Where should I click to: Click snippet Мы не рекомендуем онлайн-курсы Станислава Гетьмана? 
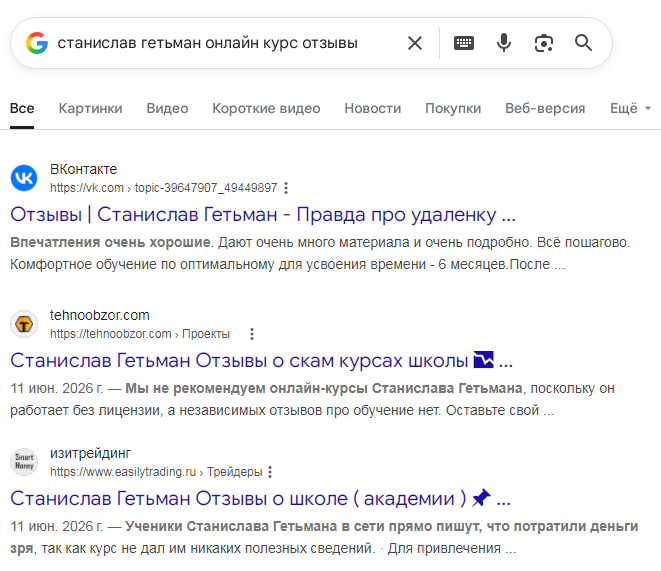[324, 388]
